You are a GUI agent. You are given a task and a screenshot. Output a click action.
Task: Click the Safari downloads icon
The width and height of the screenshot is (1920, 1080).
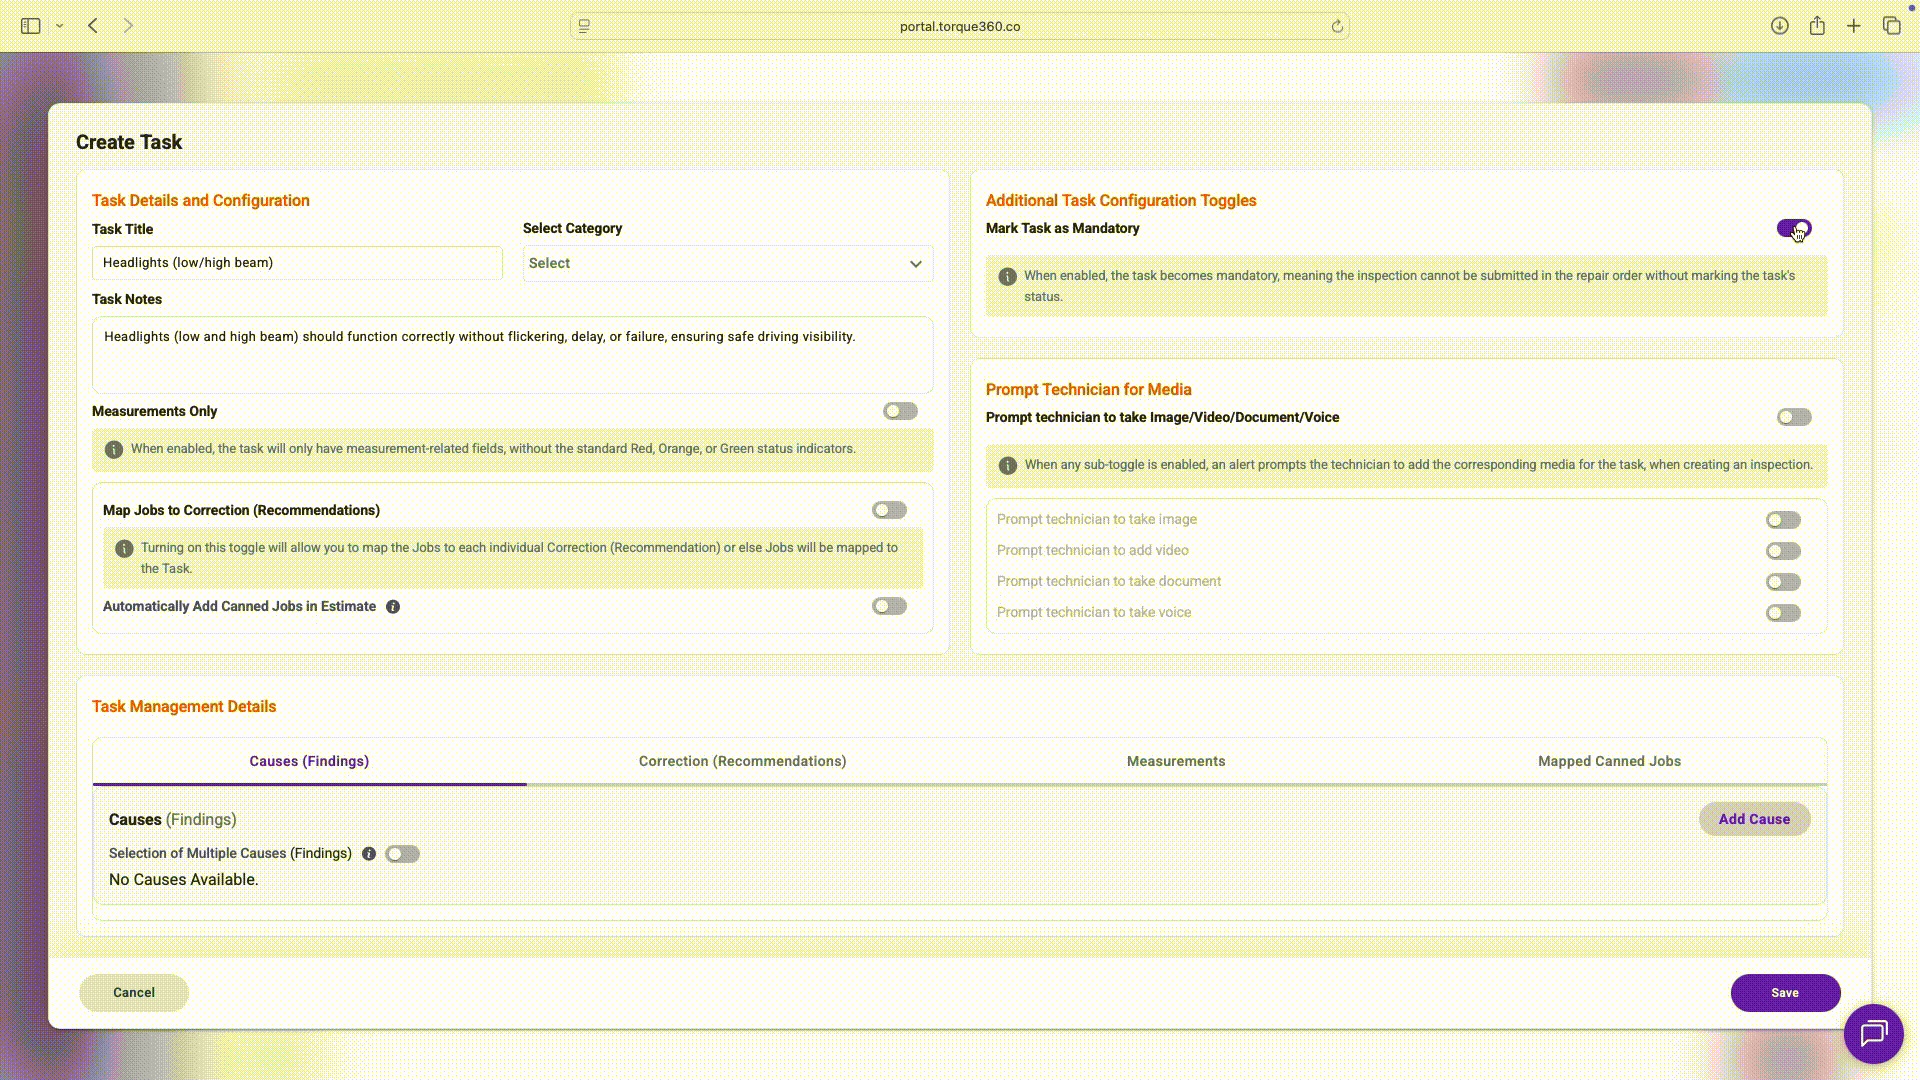coord(1779,26)
